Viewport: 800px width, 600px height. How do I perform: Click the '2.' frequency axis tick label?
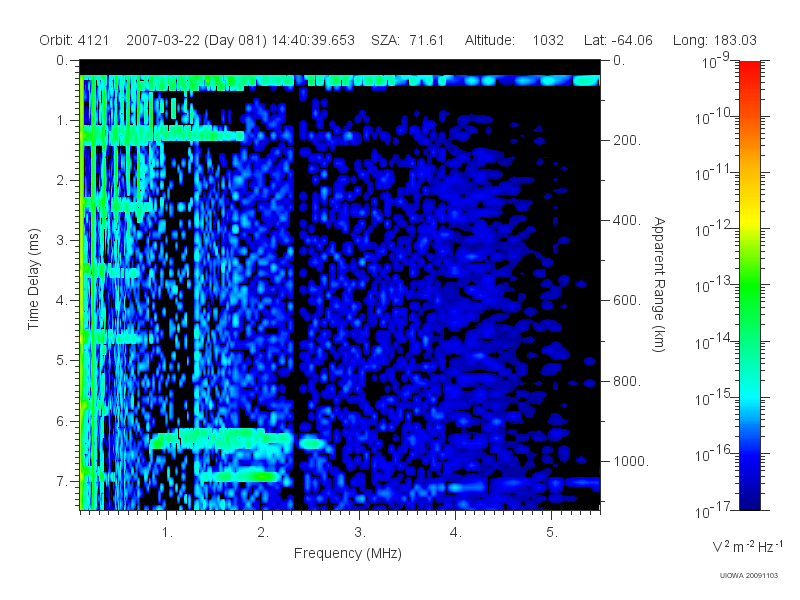(263, 533)
